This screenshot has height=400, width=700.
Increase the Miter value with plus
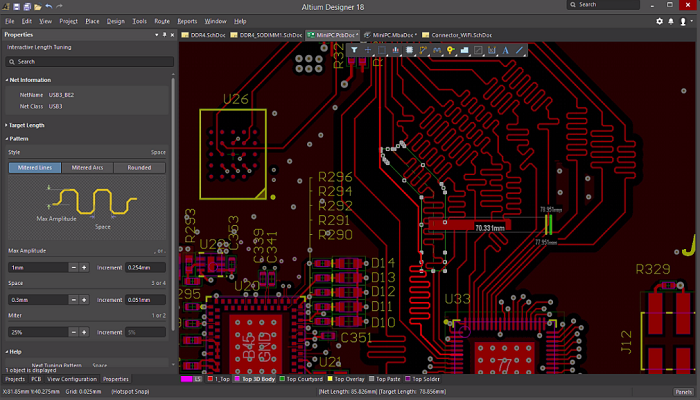(84, 332)
